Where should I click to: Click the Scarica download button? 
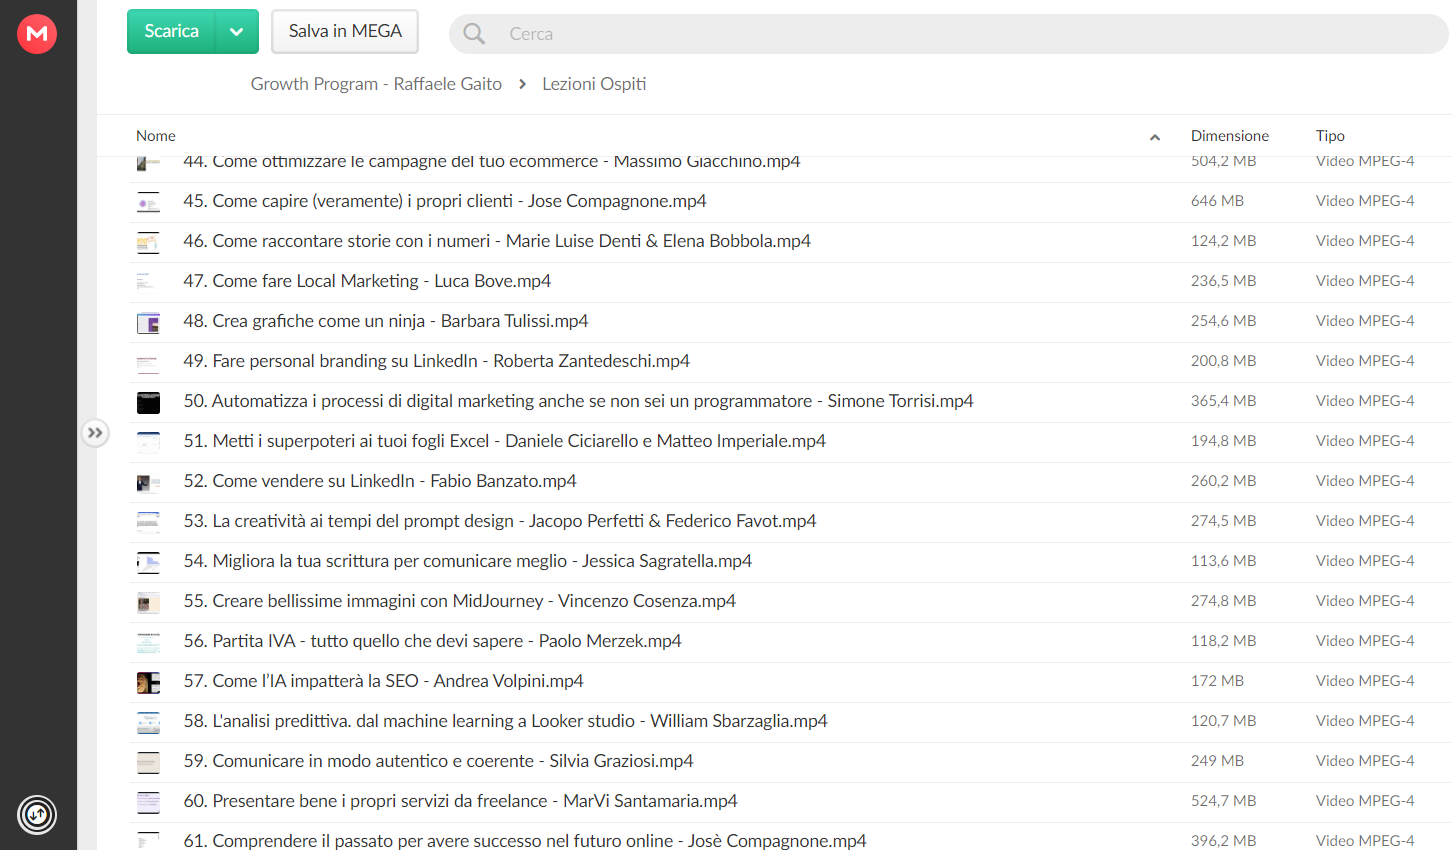point(171,31)
